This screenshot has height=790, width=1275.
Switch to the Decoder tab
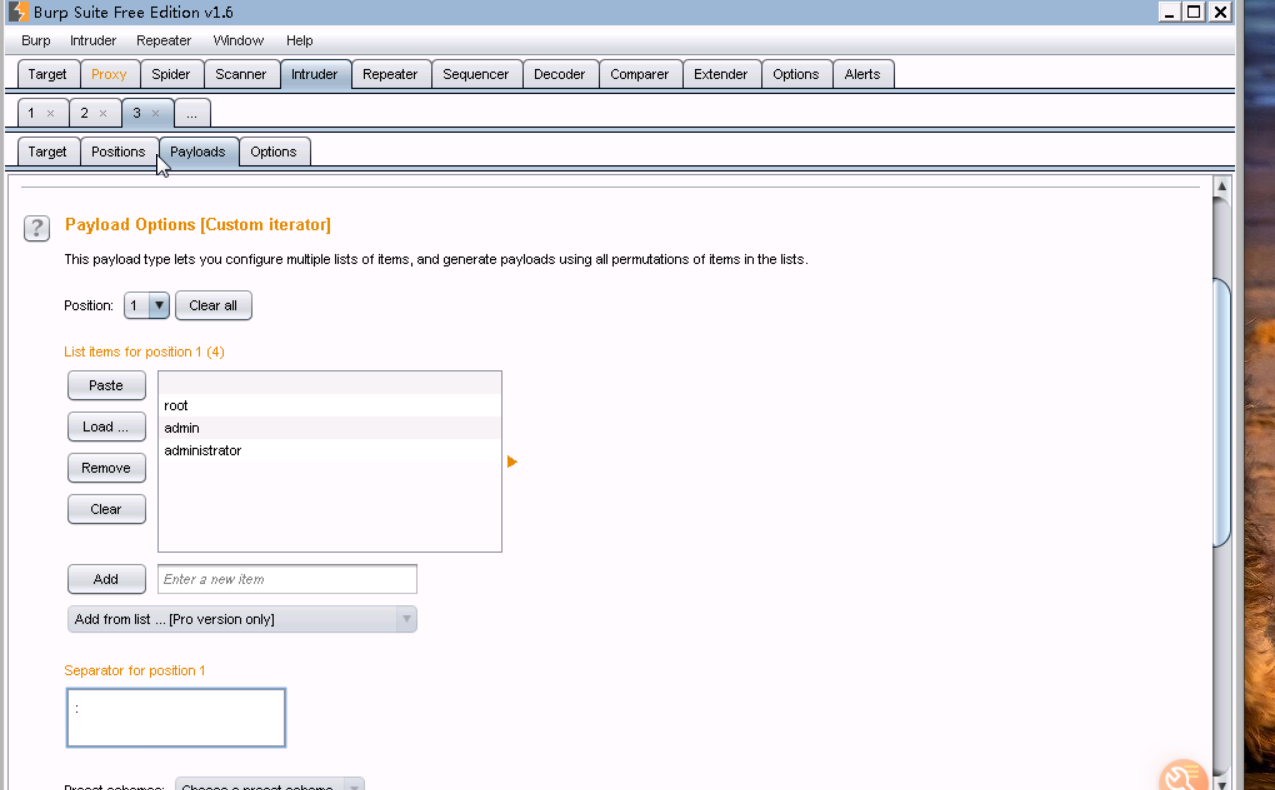[x=559, y=74]
